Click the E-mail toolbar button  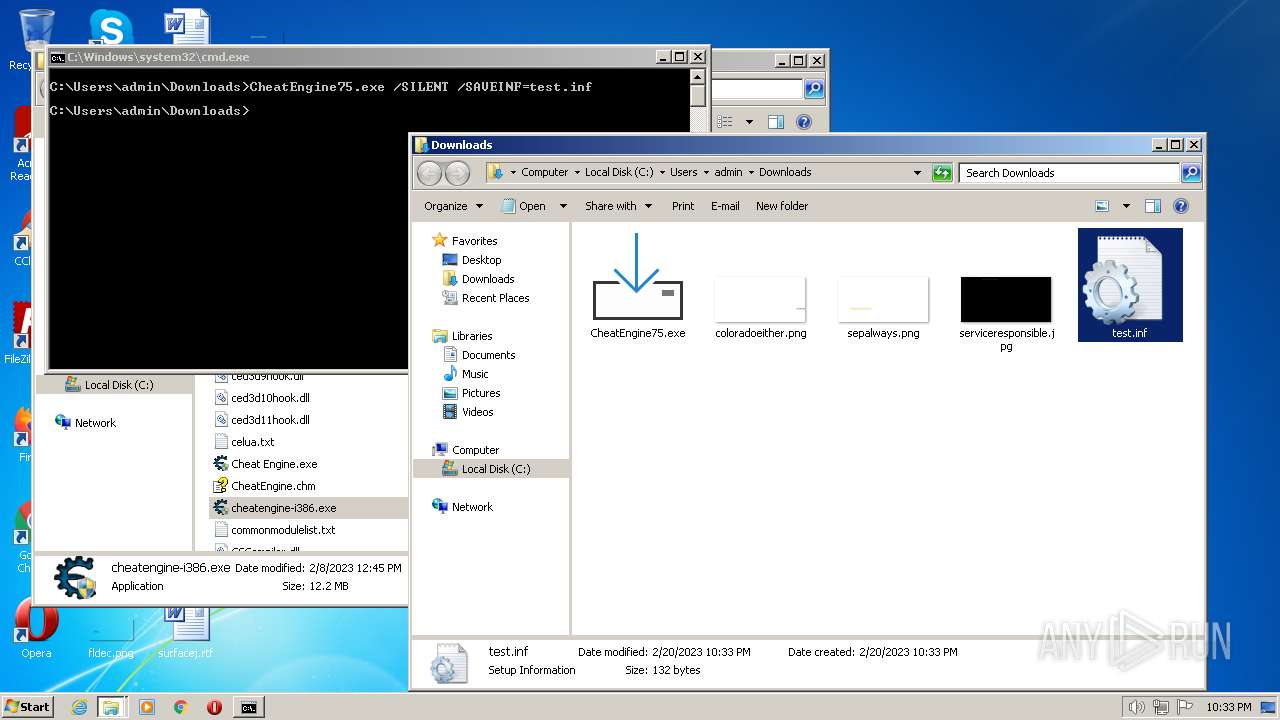pyautogui.click(x=725, y=206)
